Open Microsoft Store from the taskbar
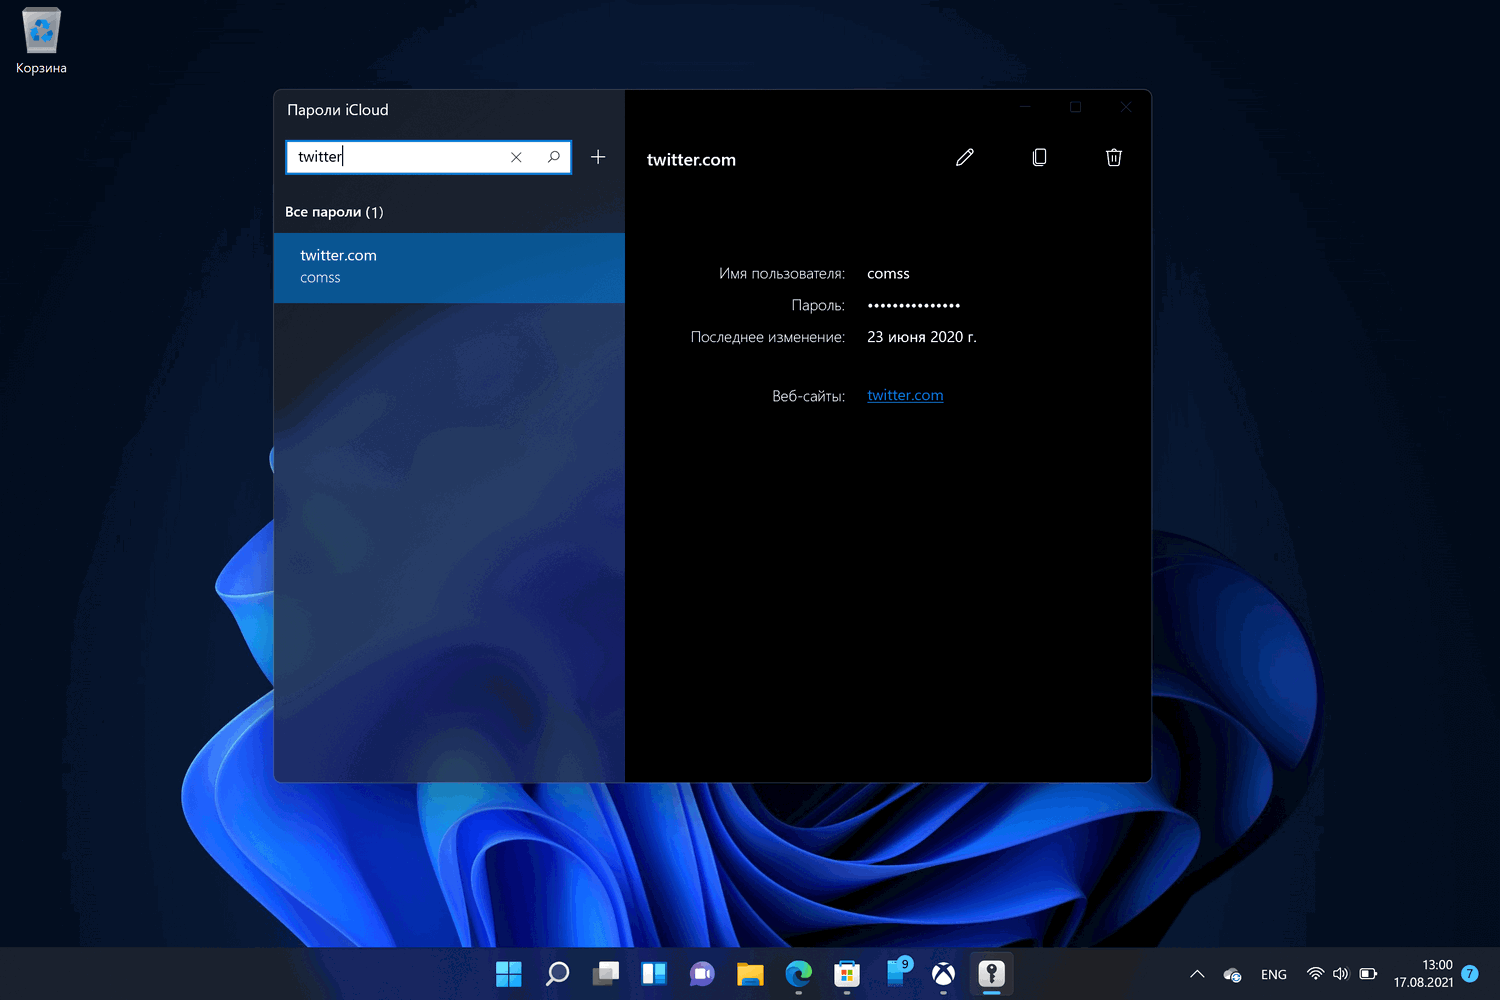Image resolution: width=1500 pixels, height=1000 pixels. [847, 973]
